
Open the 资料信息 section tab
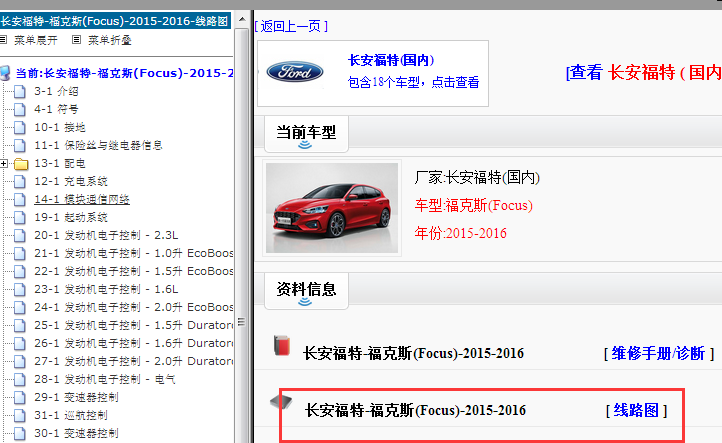[x=306, y=291]
